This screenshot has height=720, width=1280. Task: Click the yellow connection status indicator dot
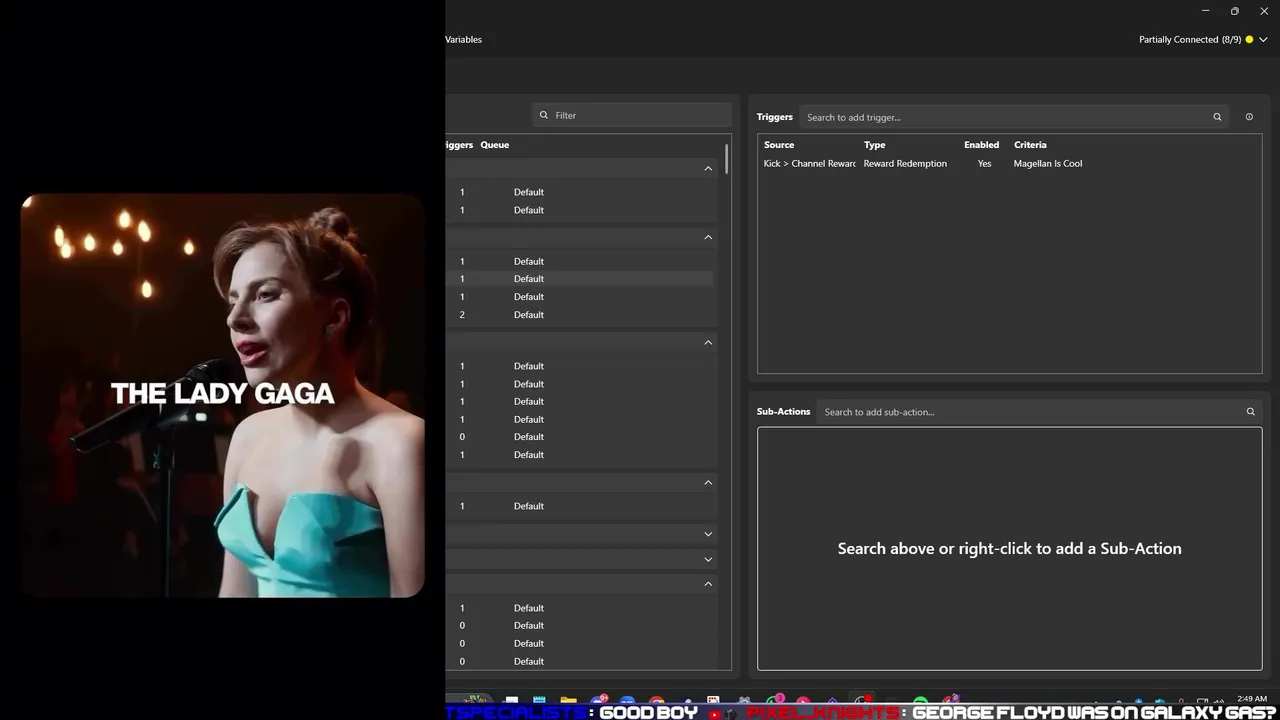pyautogui.click(x=1249, y=40)
